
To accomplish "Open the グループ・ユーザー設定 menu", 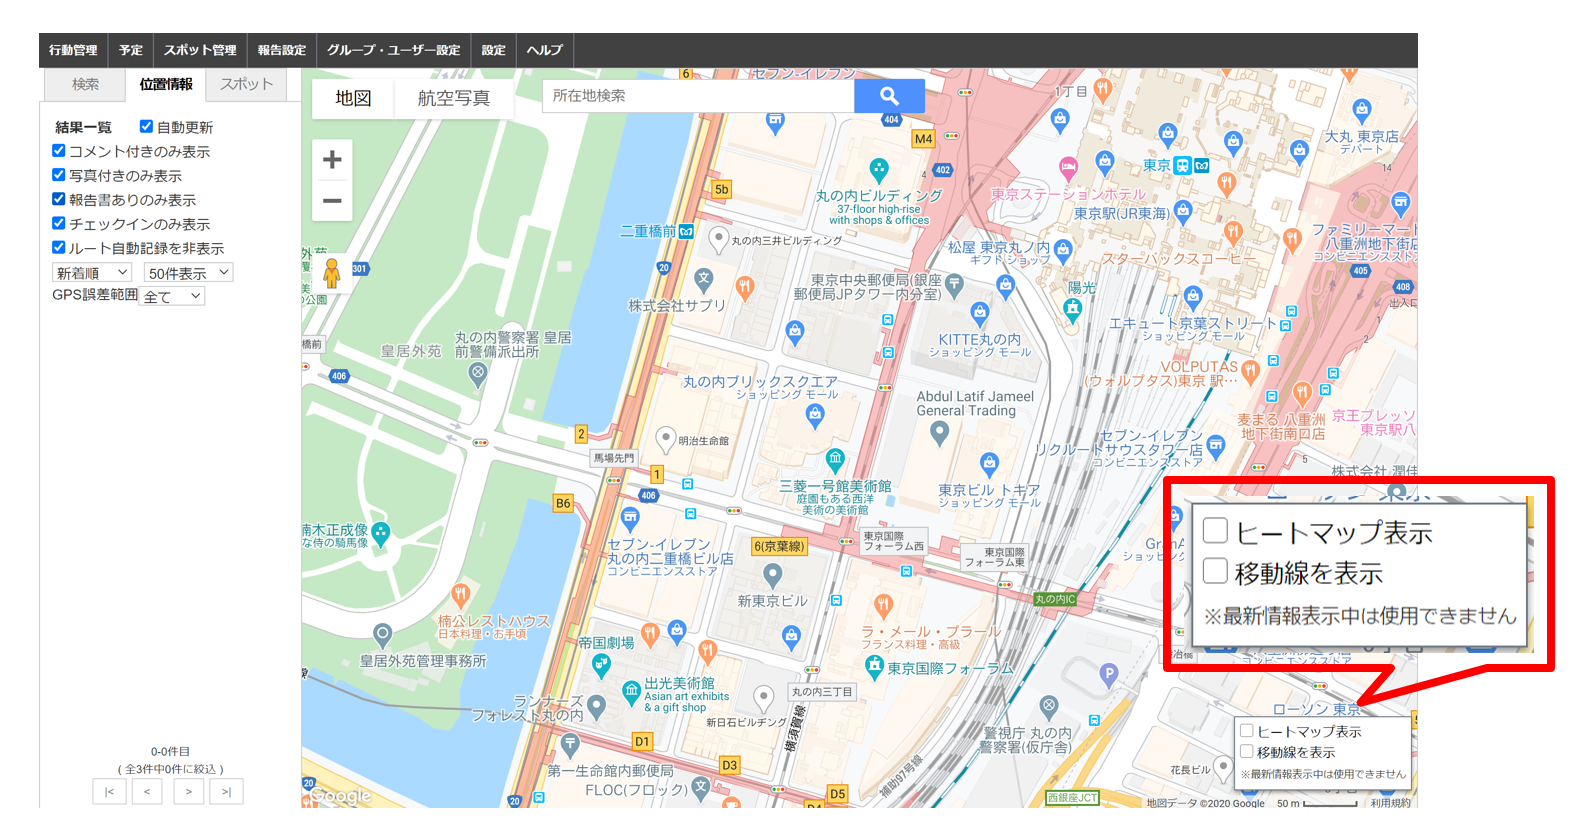I will click(394, 50).
